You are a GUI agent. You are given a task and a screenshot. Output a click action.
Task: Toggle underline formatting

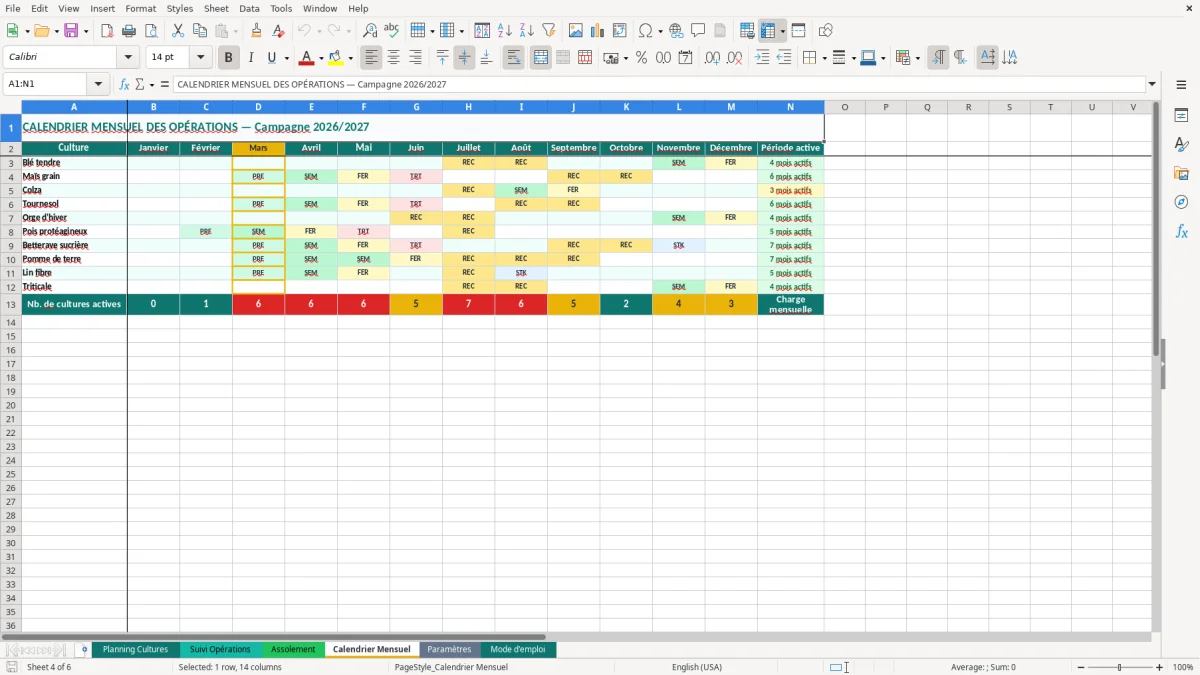point(271,58)
